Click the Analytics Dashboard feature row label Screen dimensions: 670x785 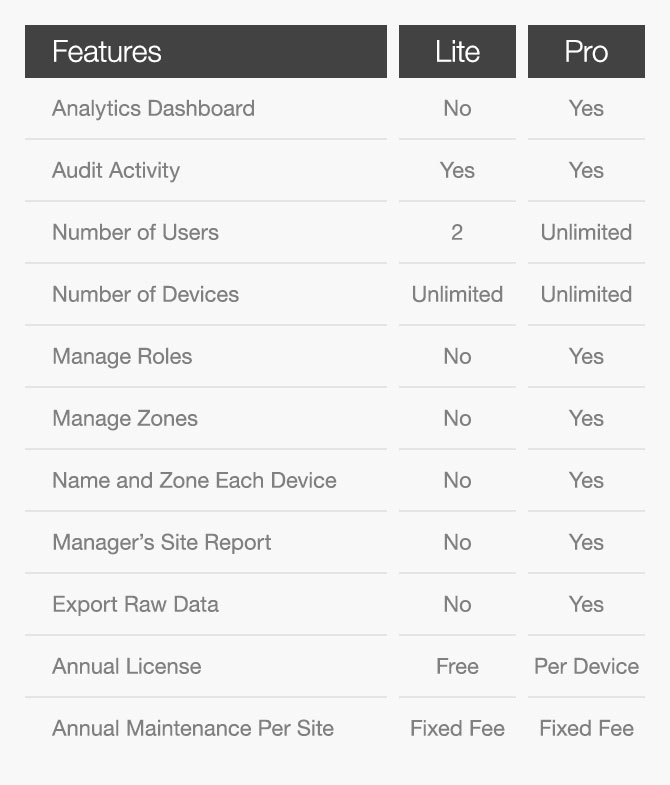pyautogui.click(x=153, y=108)
